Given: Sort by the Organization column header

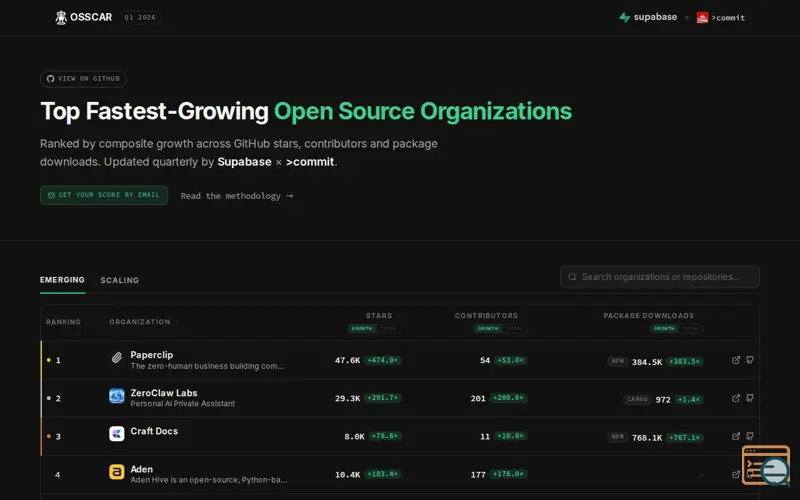Looking at the screenshot, I should click(x=140, y=322).
